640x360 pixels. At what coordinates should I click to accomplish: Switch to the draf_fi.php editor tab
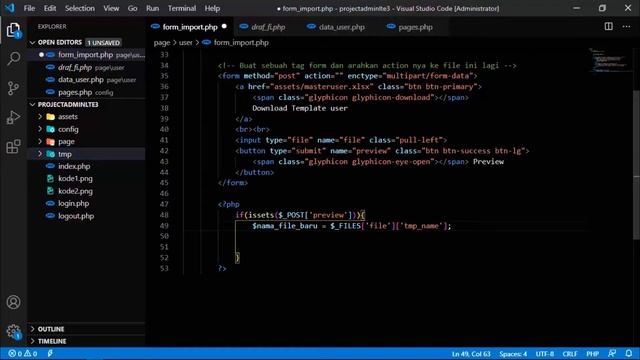coord(268,27)
